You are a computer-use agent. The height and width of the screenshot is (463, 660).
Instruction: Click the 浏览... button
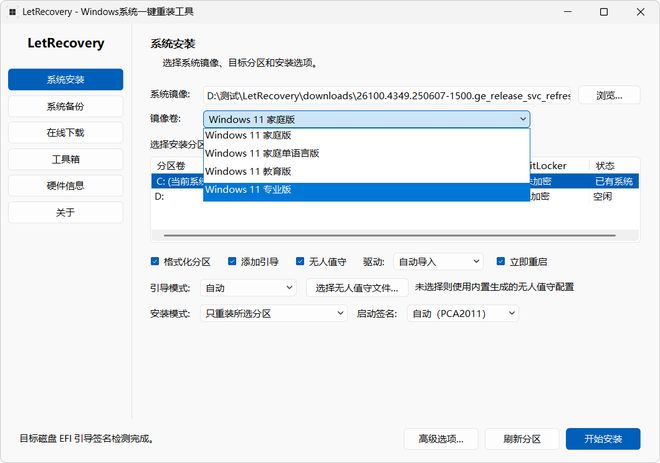[x=609, y=96]
